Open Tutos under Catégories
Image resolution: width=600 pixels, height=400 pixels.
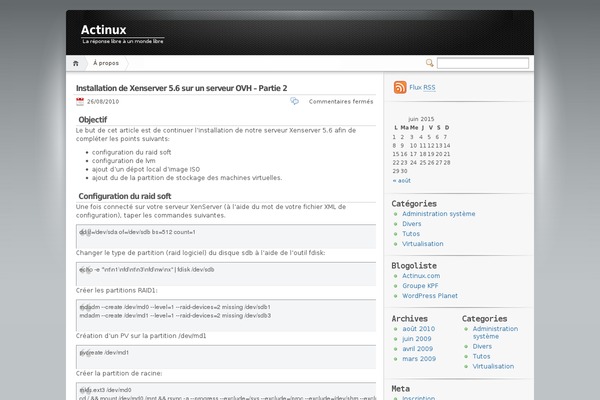[x=411, y=233]
